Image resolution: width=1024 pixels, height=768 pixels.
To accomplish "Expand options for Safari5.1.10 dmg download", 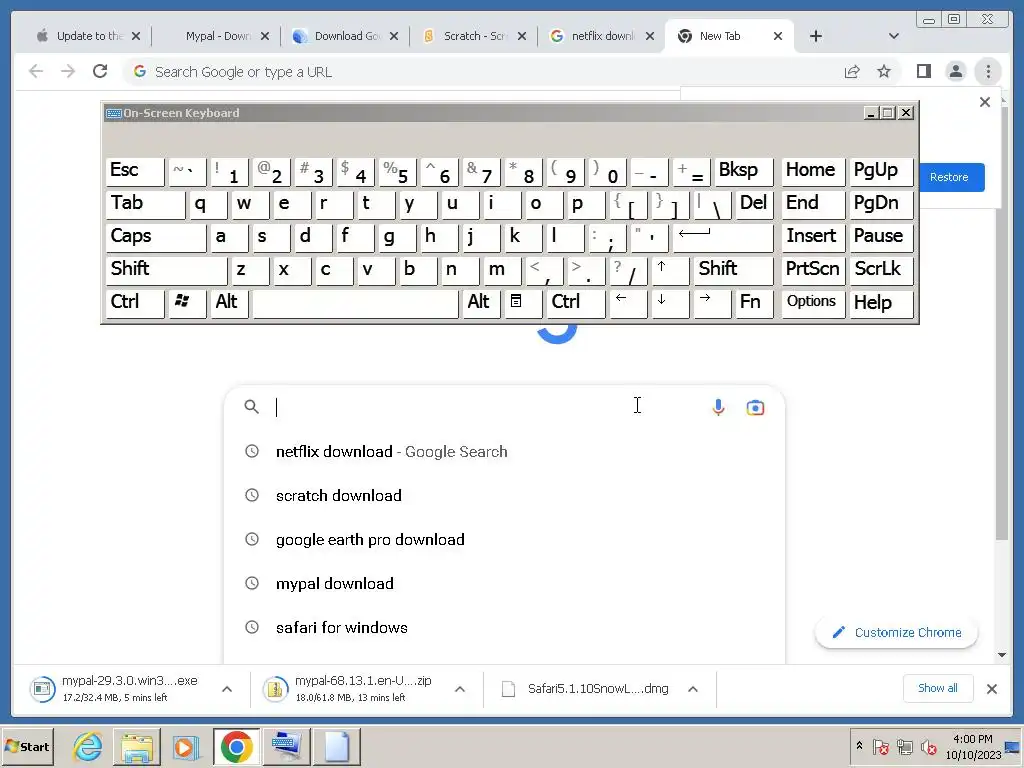I will click(693, 689).
